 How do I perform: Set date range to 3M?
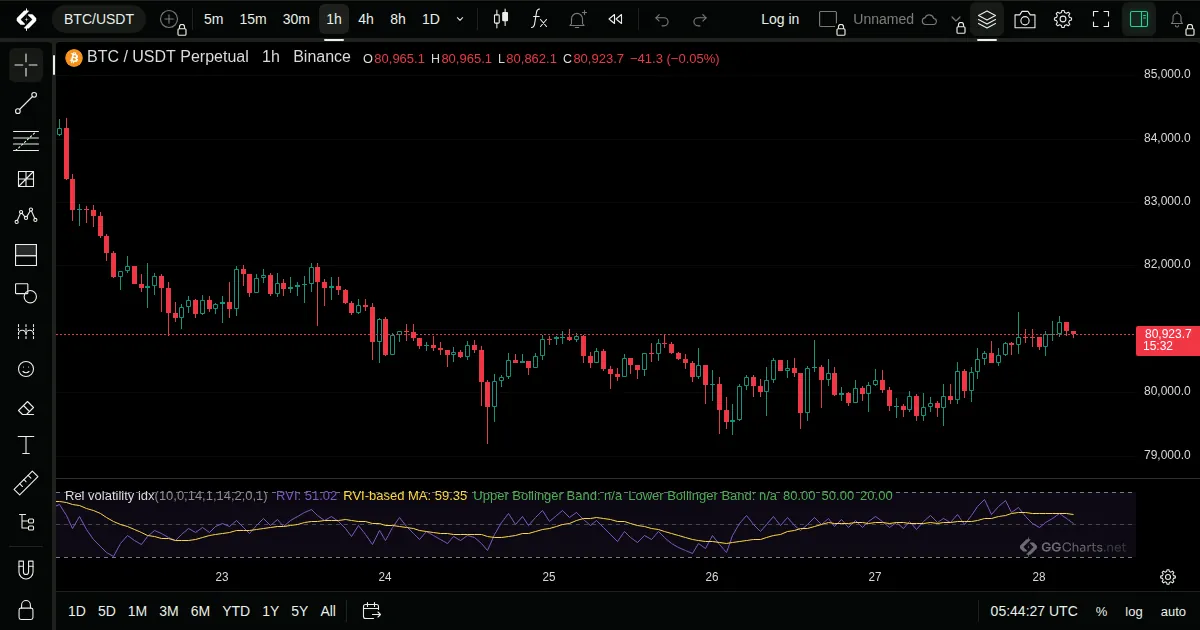169,611
